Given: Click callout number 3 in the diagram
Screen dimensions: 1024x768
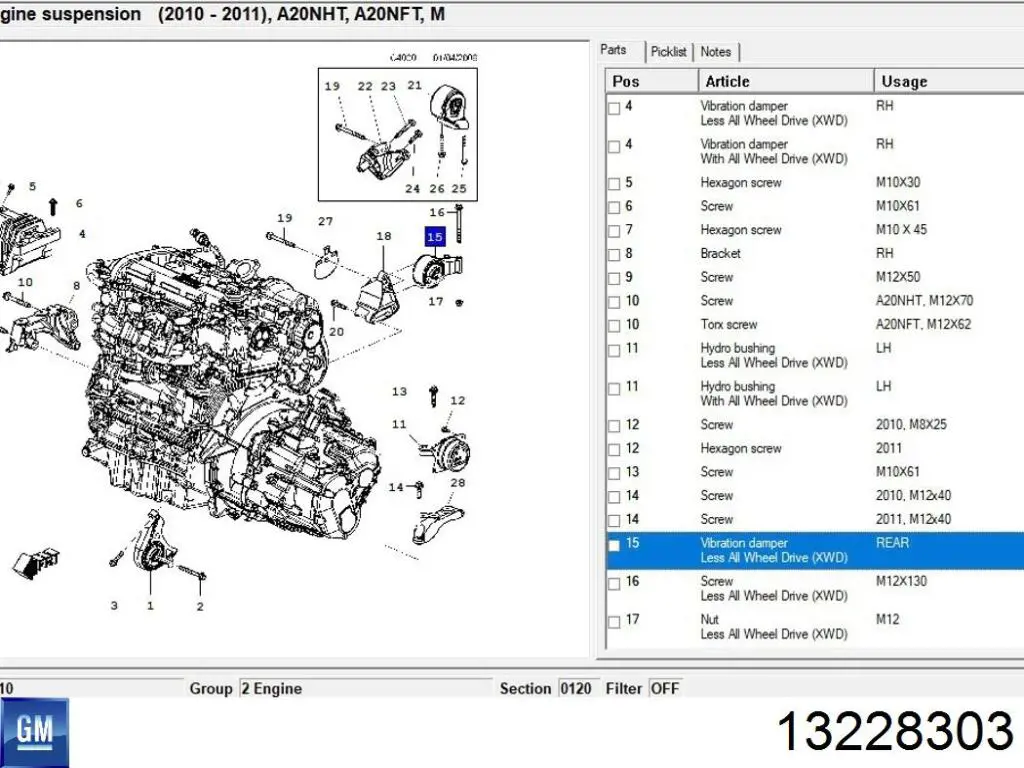Looking at the screenshot, I should pyautogui.click(x=114, y=605).
